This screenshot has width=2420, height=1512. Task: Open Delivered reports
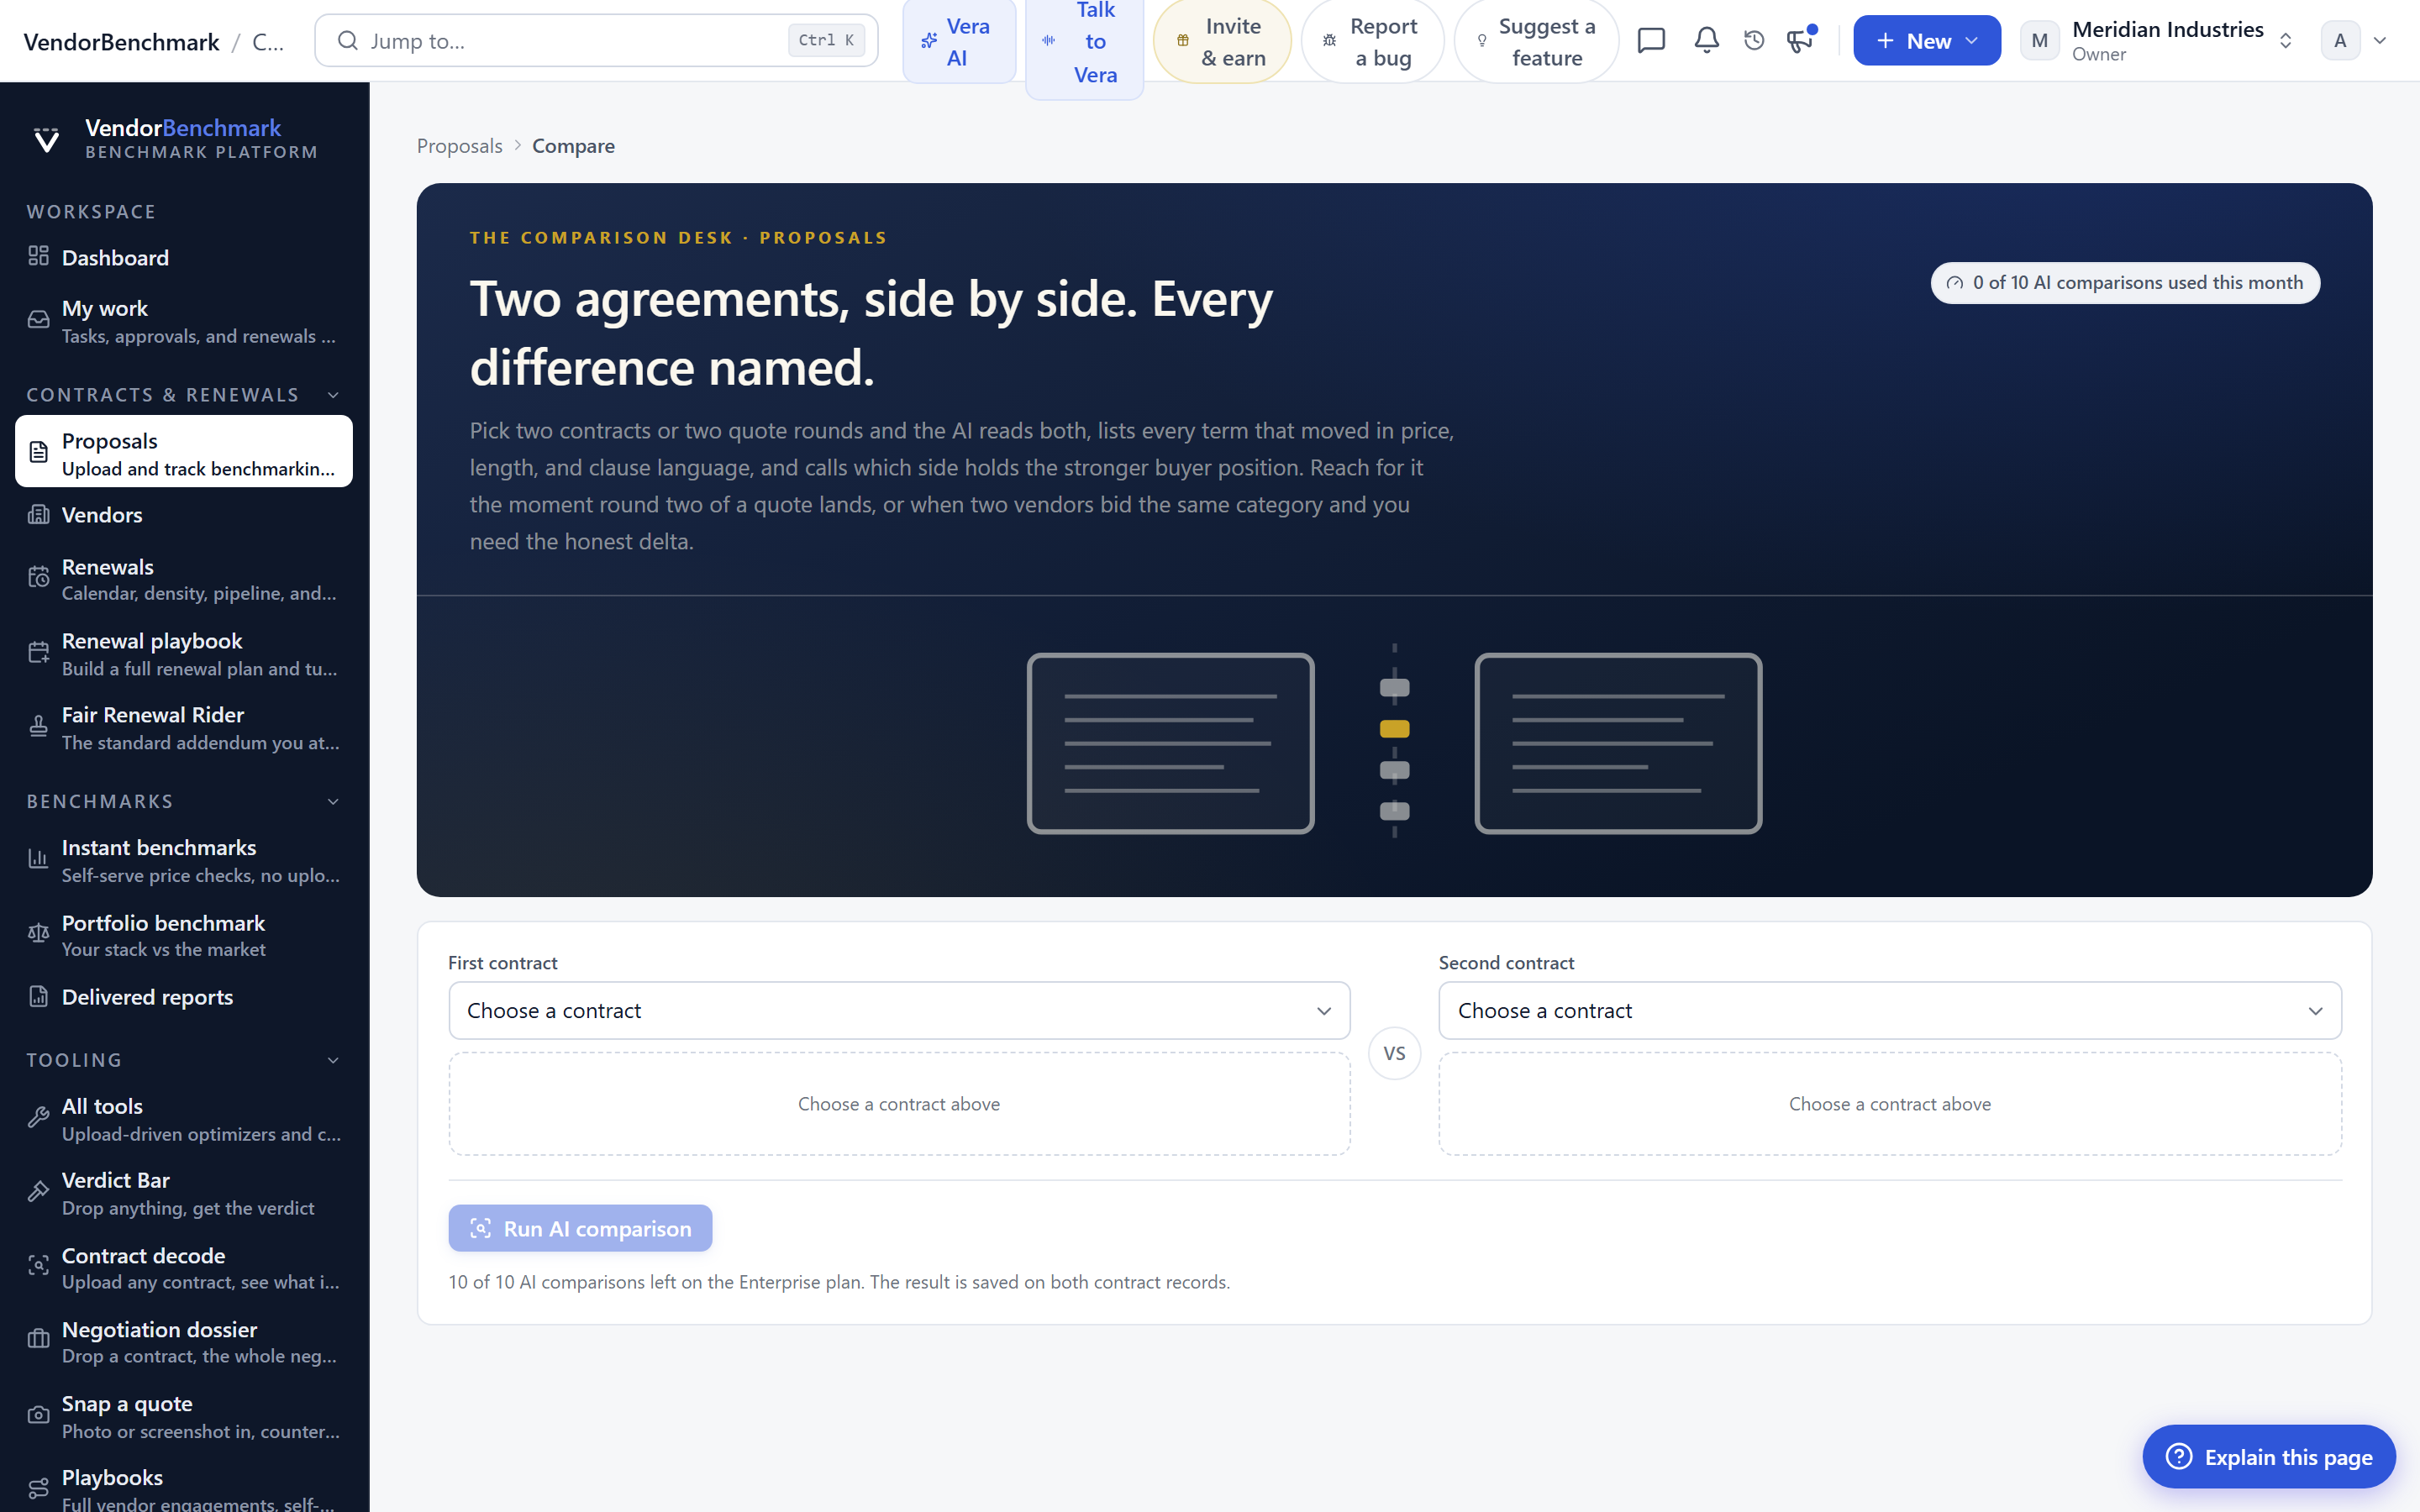pyautogui.click(x=184, y=996)
